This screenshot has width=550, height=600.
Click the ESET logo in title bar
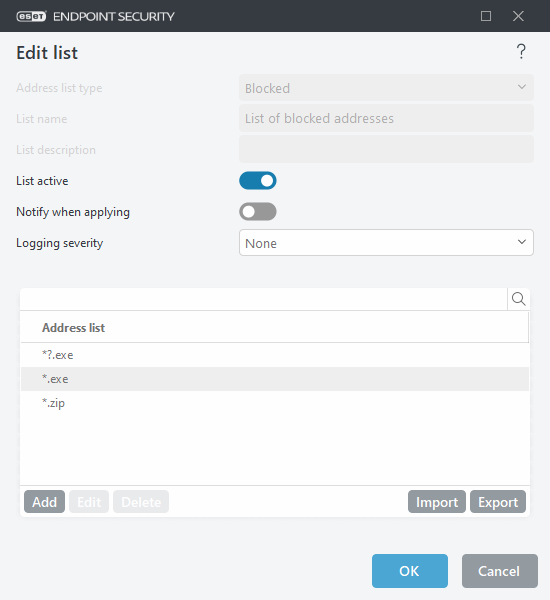tap(31, 16)
